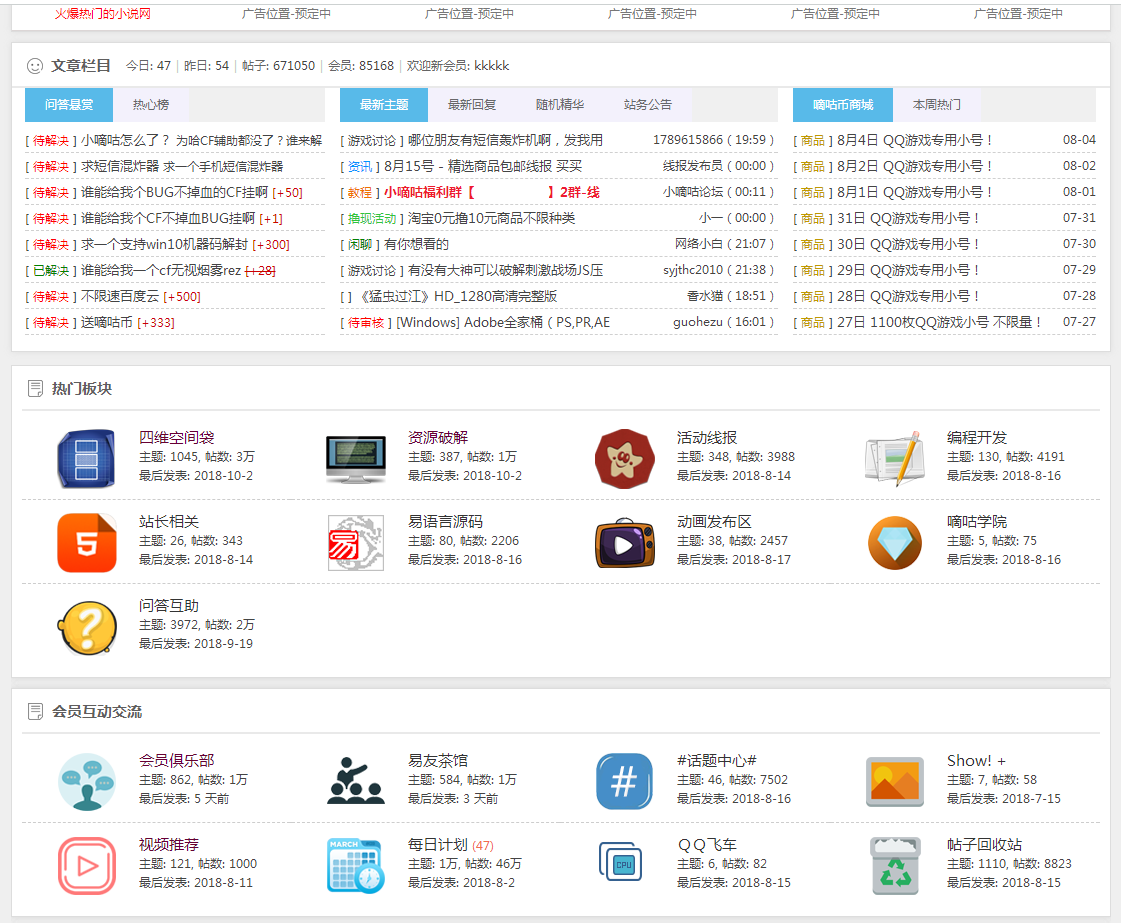
Task: Open the 易语言源码 board icon
Action: point(356,543)
